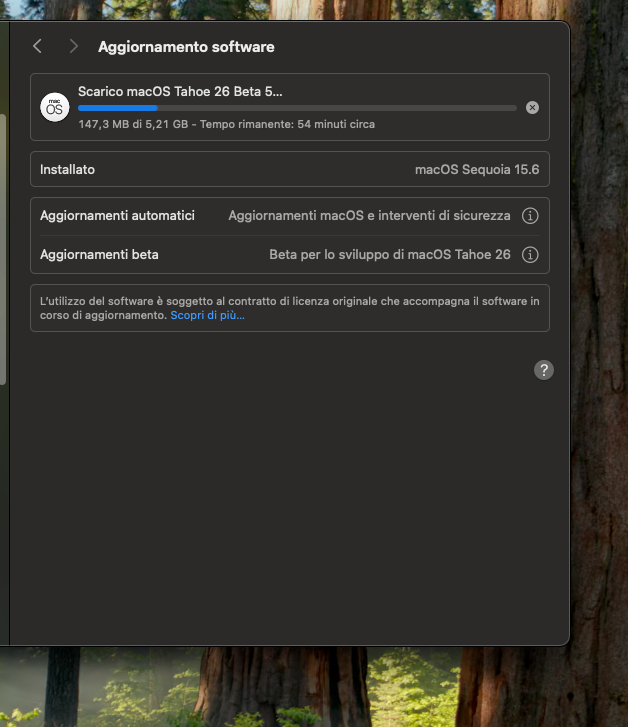The height and width of the screenshot is (727, 628).
Task: Click Aggiornamenti macOS e interventi di sicurezza
Action: pyautogui.click(x=369, y=216)
